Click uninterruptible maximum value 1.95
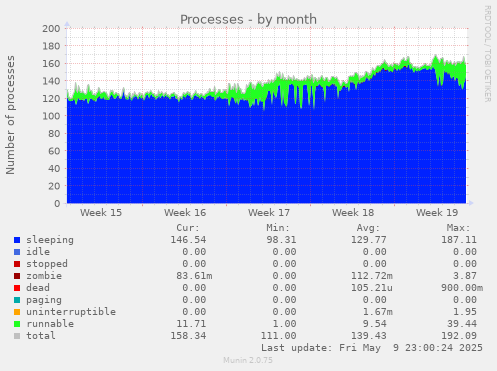The width and height of the screenshot is (497, 371). [465, 312]
